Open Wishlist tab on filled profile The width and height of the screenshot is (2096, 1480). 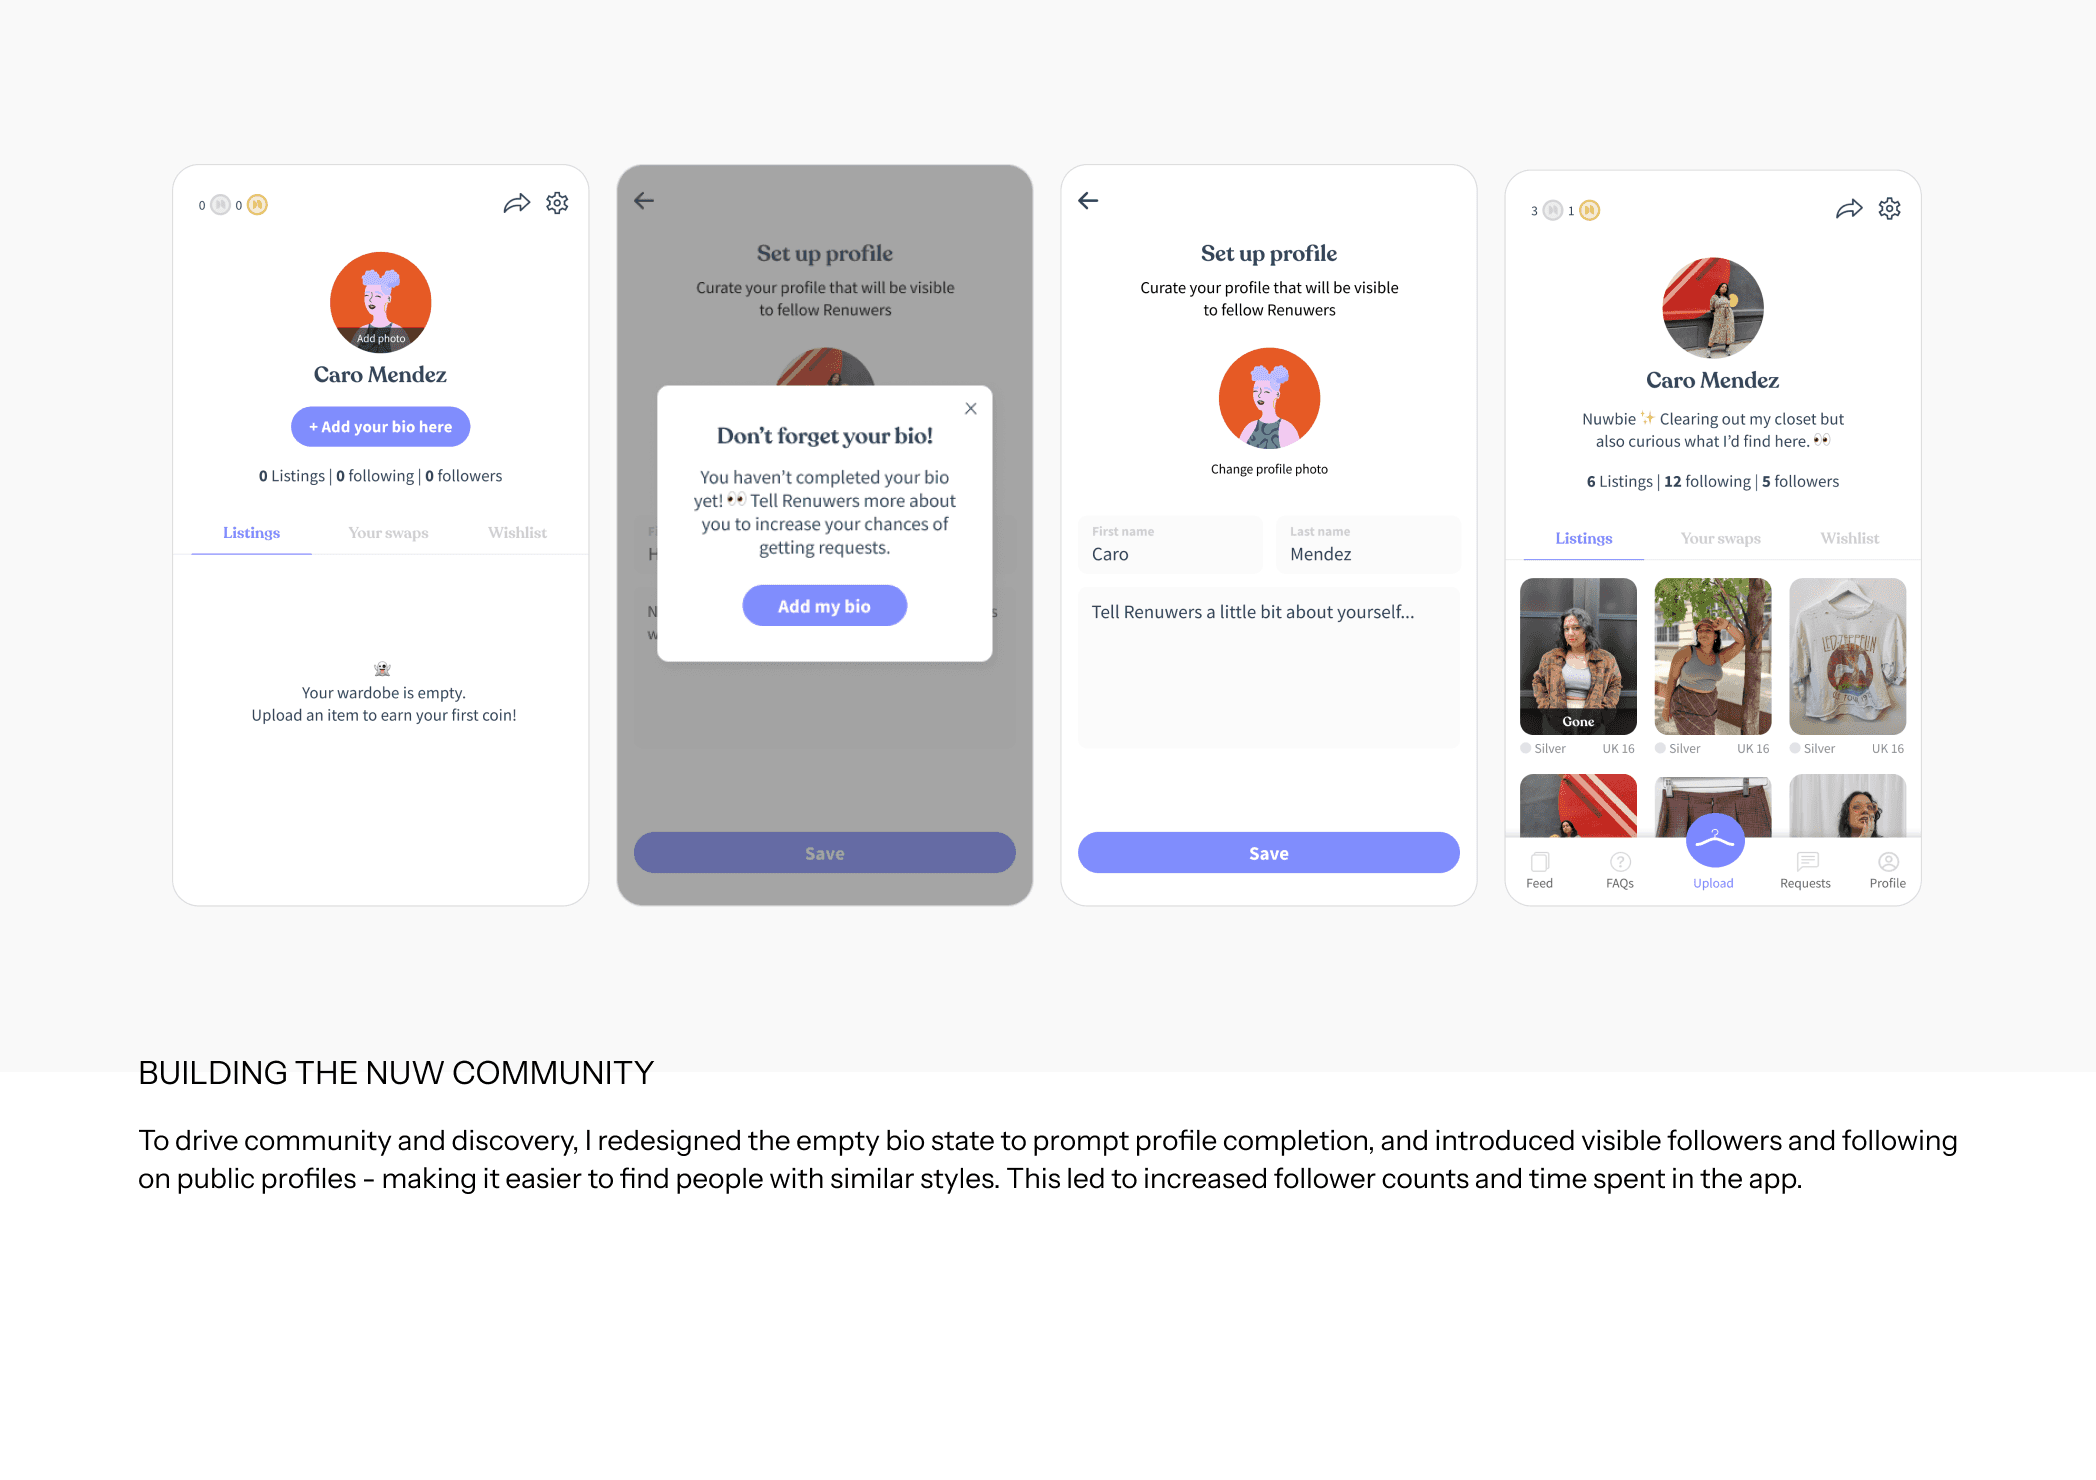tap(1849, 538)
